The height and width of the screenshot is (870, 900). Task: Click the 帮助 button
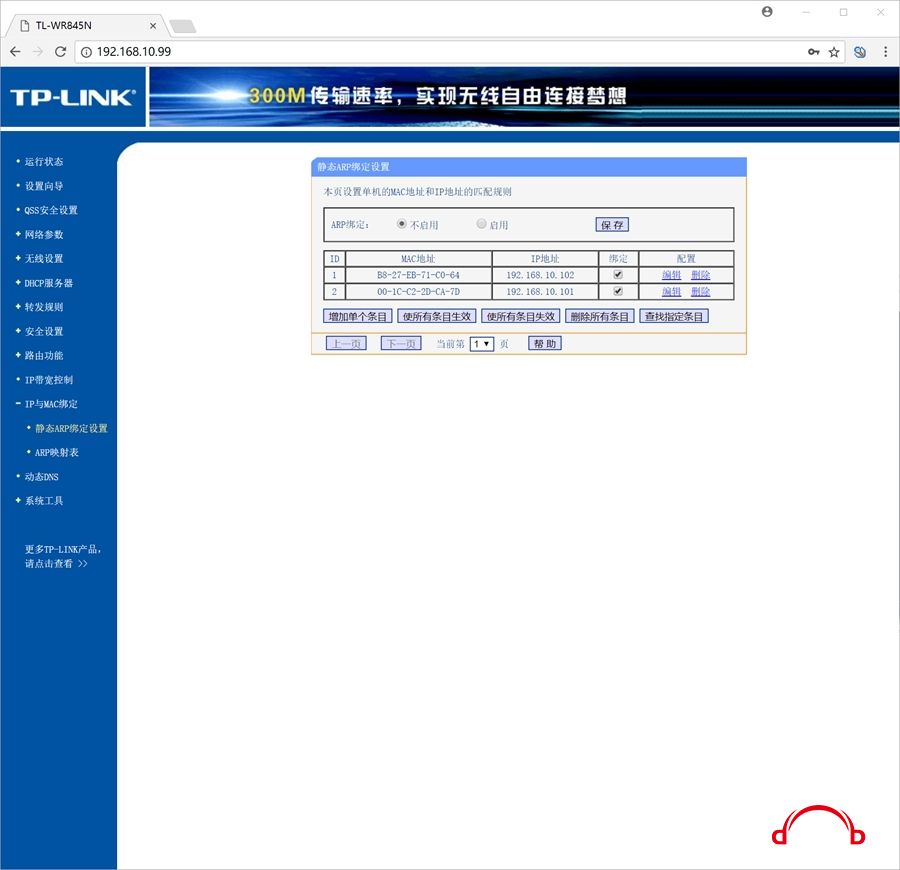coord(545,344)
